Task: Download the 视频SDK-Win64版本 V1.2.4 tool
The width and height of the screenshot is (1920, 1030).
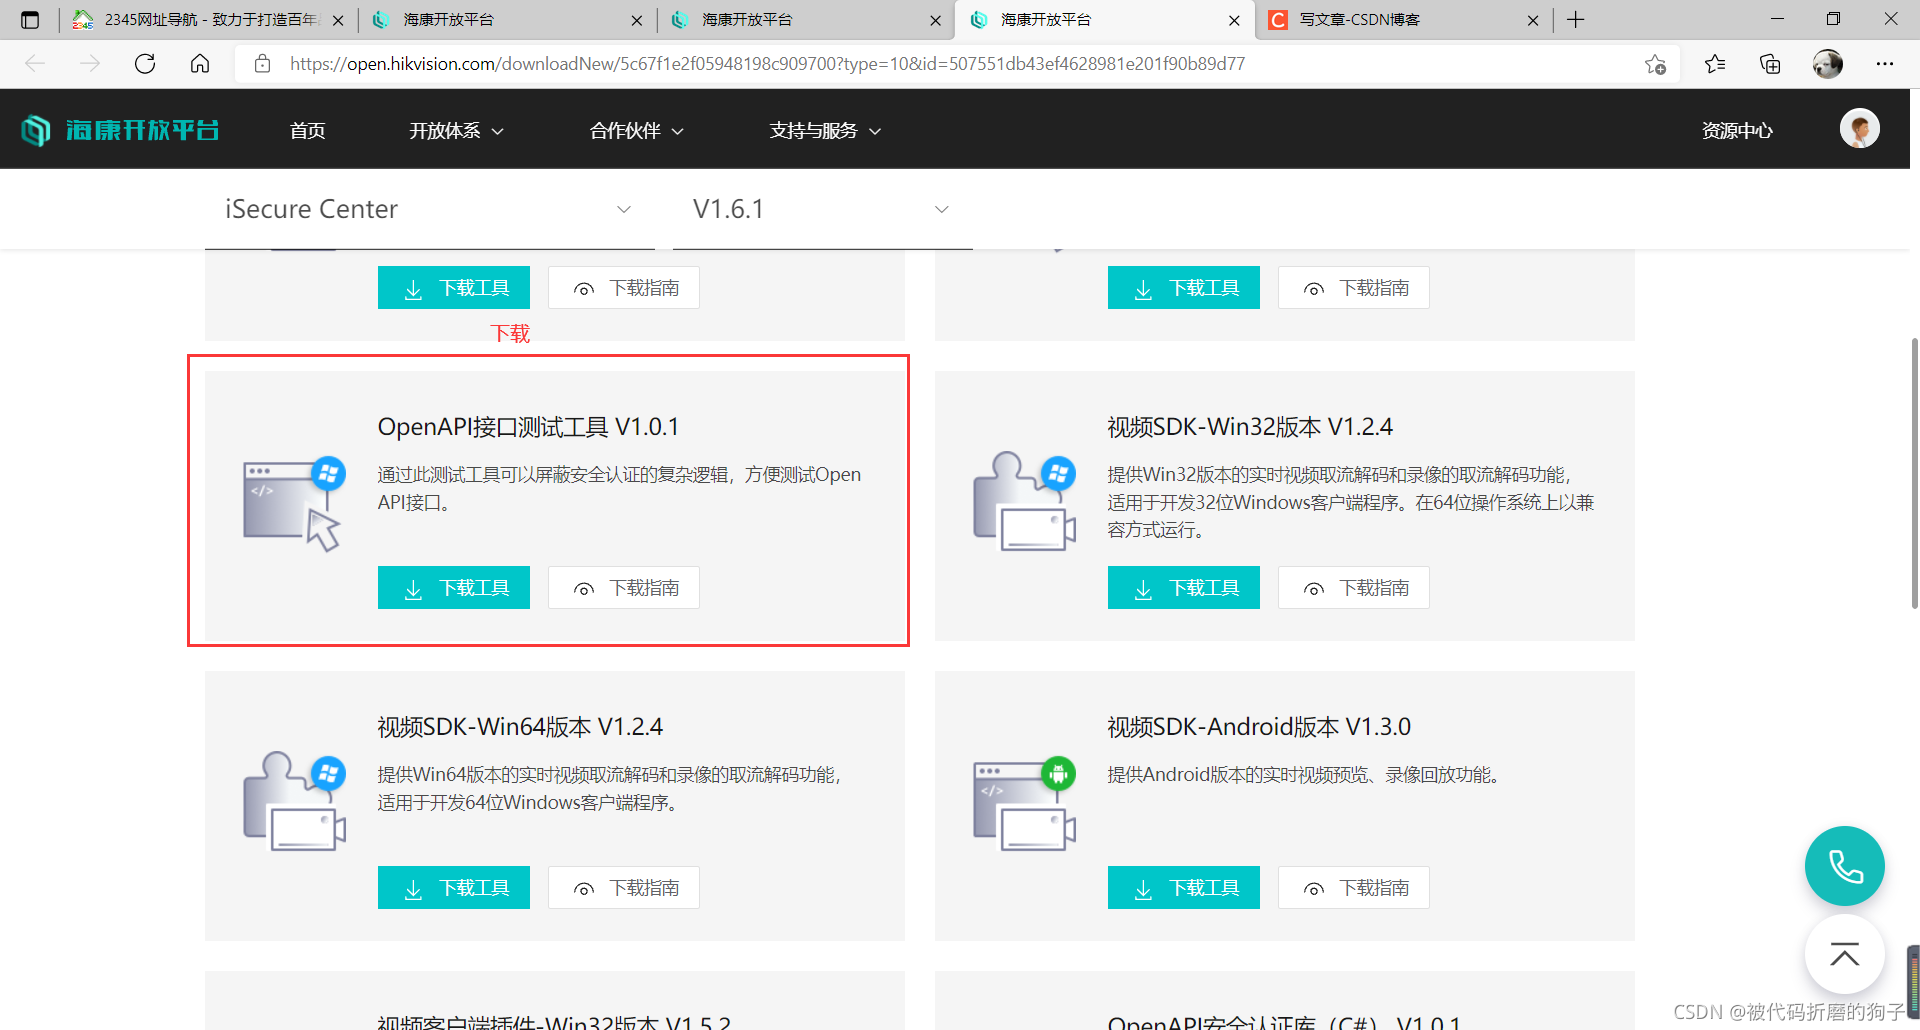Action: 454,888
